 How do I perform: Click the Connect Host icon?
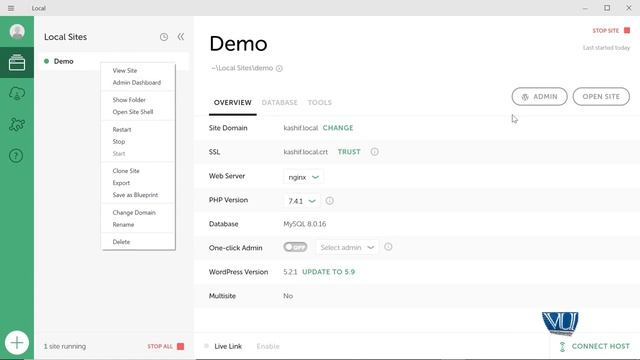(x=562, y=347)
